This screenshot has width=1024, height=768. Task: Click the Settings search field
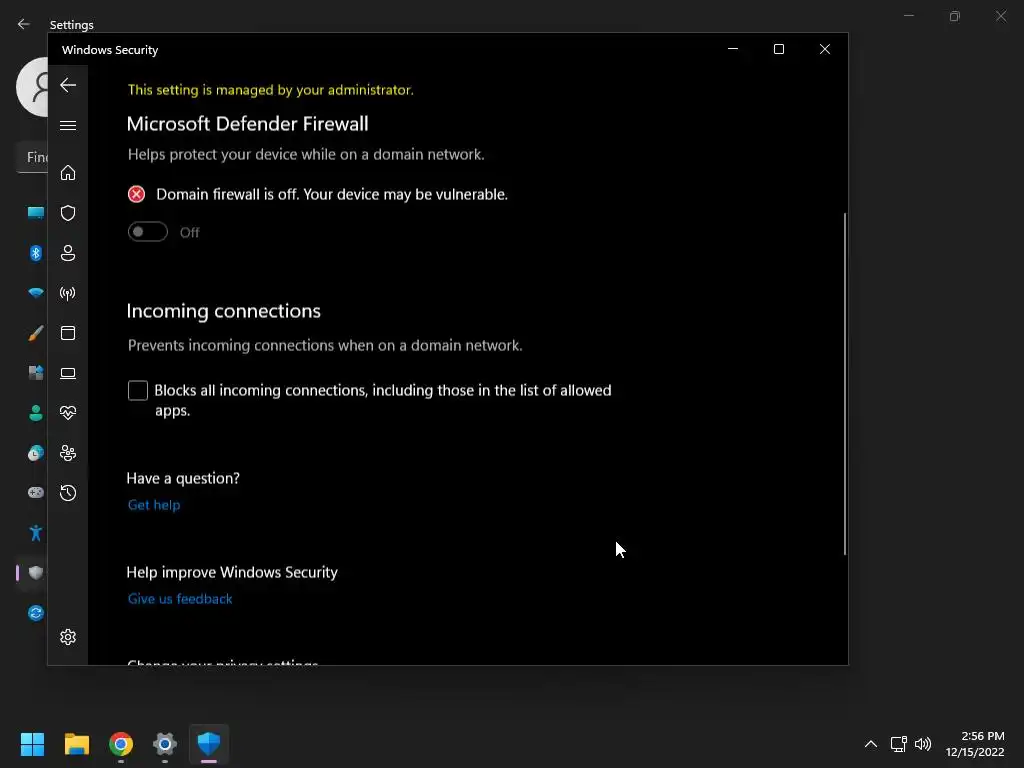click(31, 157)
